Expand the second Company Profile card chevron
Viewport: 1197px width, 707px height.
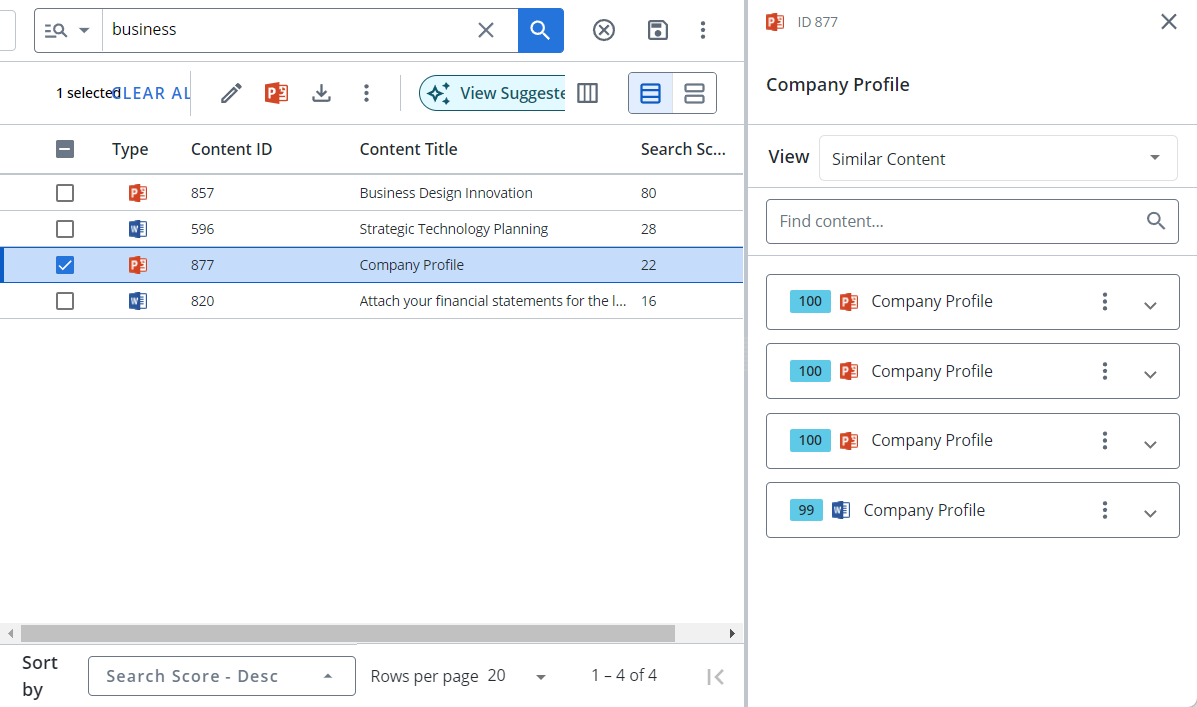1150,375
